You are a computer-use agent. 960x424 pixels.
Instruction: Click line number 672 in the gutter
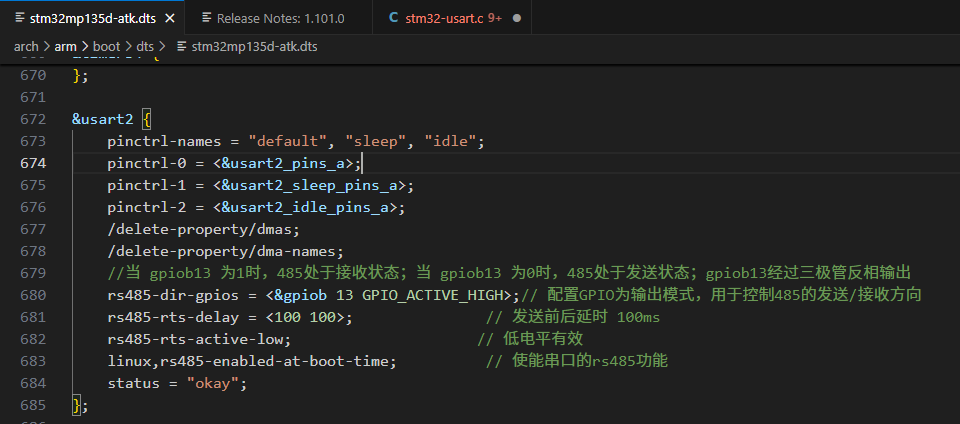pyautogui.click(x=33, y=119)
